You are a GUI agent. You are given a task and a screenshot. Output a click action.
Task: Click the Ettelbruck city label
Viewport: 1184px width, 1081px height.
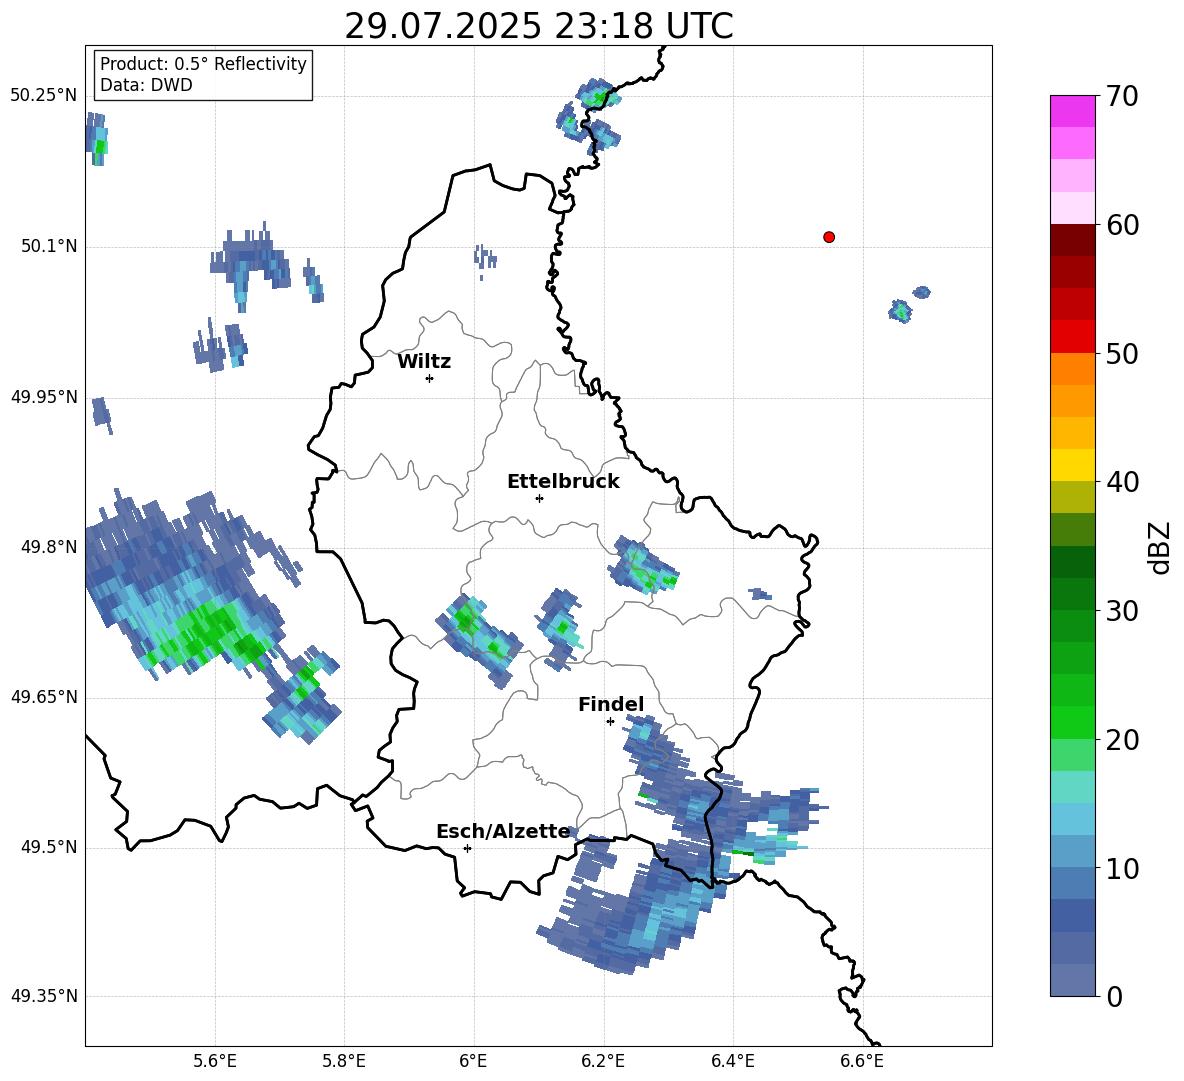click(563, 482)
